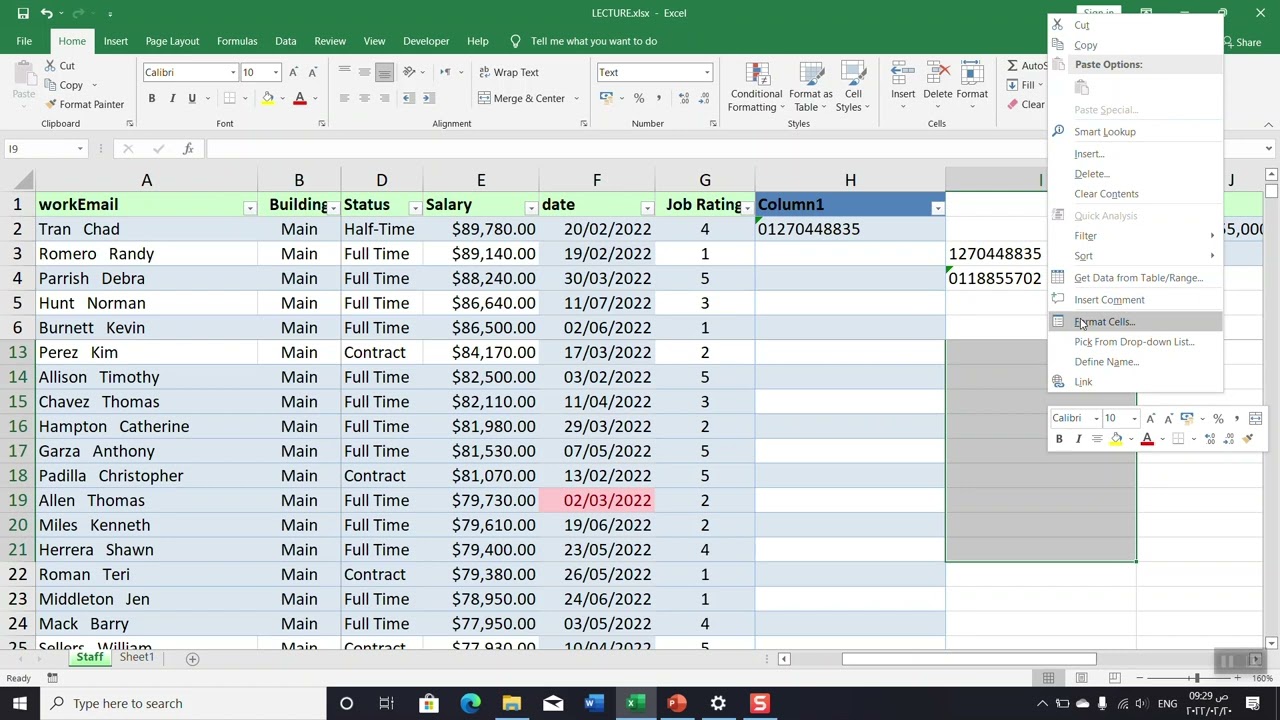Click Tell me what you want to do

point(594,41)
